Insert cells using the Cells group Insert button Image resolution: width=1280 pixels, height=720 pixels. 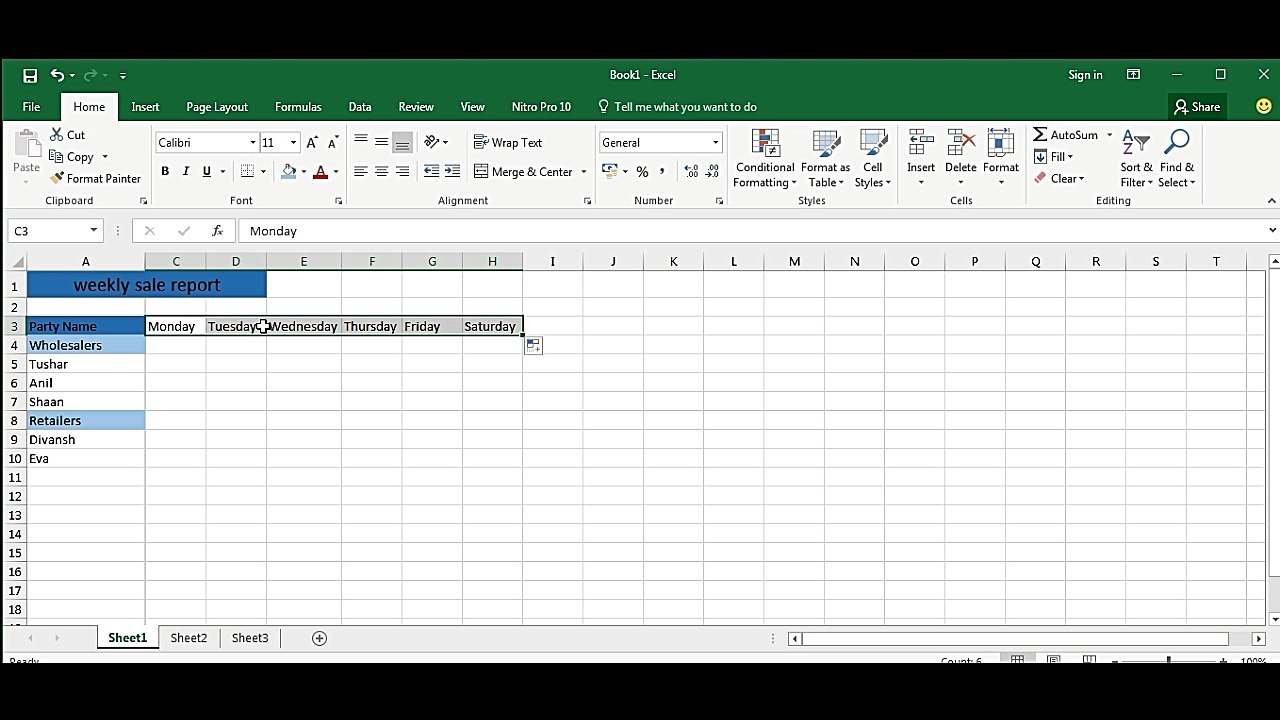click(921, 158)
